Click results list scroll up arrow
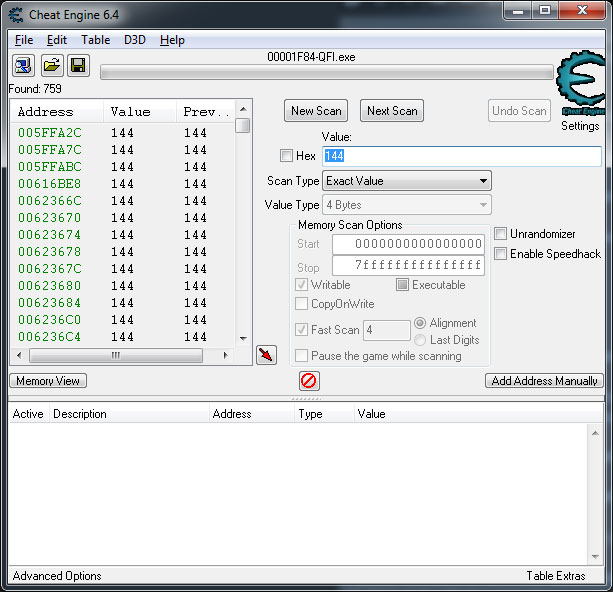Screen dimensions: 613x592 243,109
